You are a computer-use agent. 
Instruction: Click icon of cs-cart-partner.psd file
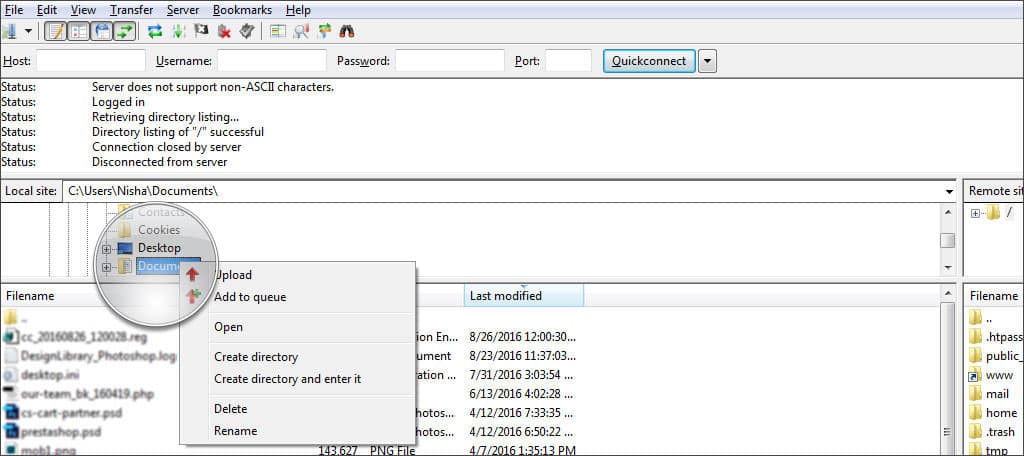tap(11, 413)
